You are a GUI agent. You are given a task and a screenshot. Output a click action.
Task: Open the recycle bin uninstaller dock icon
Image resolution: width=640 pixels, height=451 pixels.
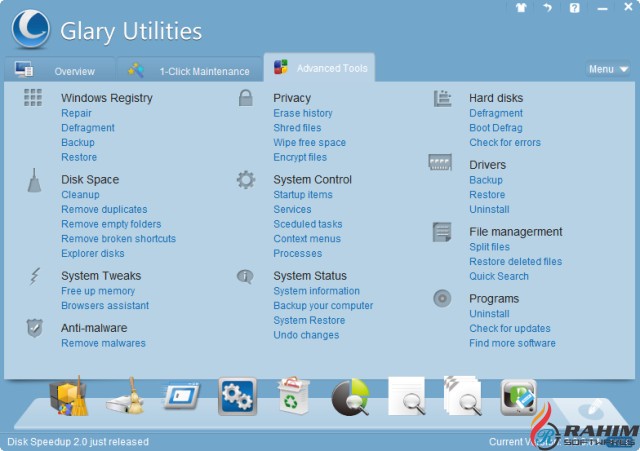pyautogui.click(x=293, y=395)
